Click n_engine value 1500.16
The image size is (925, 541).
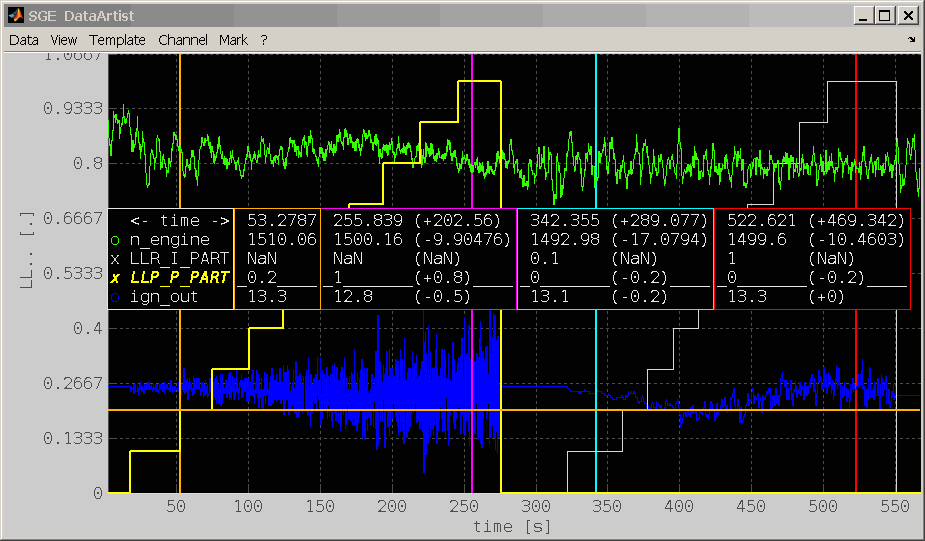[368, 240]
